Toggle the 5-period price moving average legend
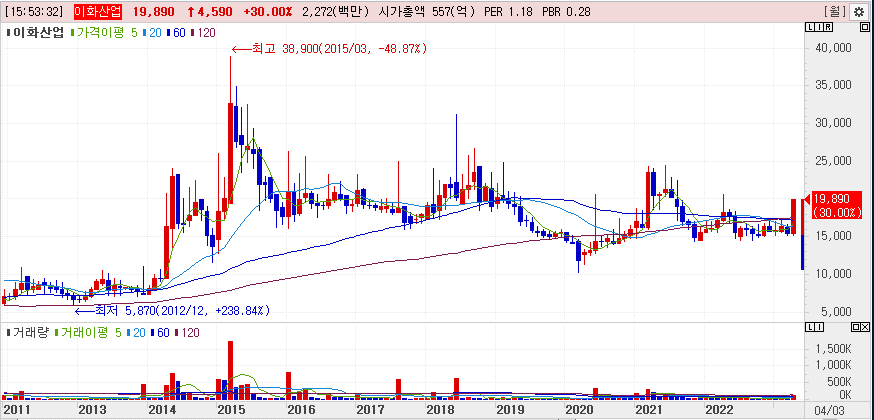Viewport: 874px width, 420px height. click(x=134, y=33)
